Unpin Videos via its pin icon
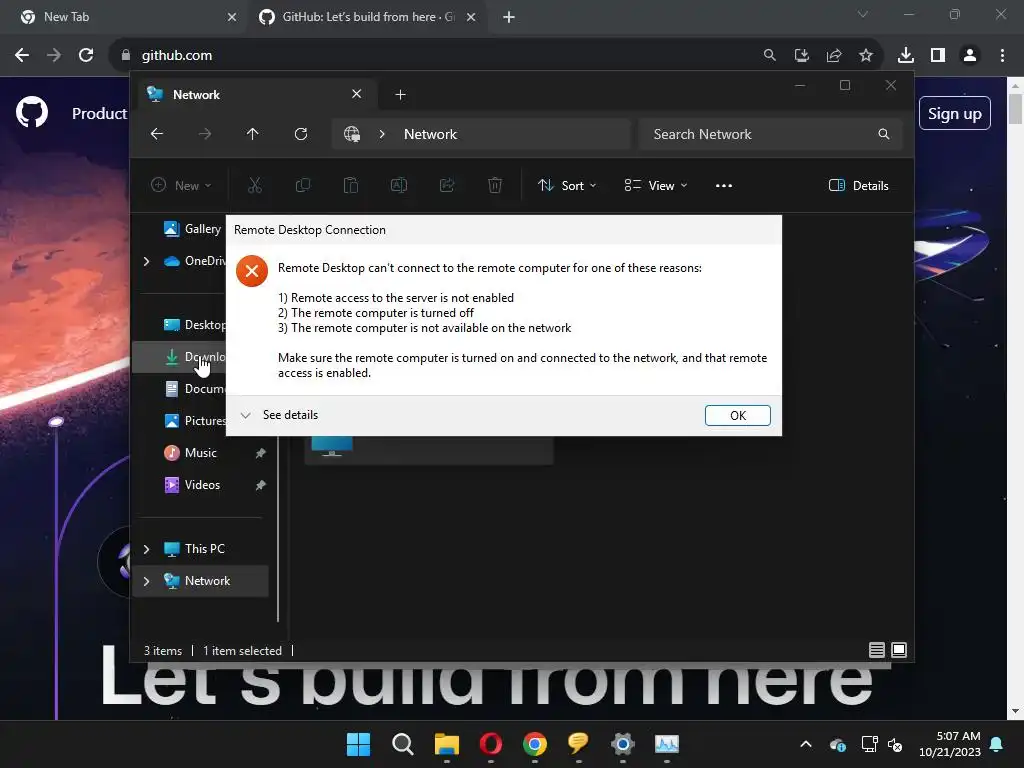Screen dimensions: 1024x768 click(x=261, y=485)
